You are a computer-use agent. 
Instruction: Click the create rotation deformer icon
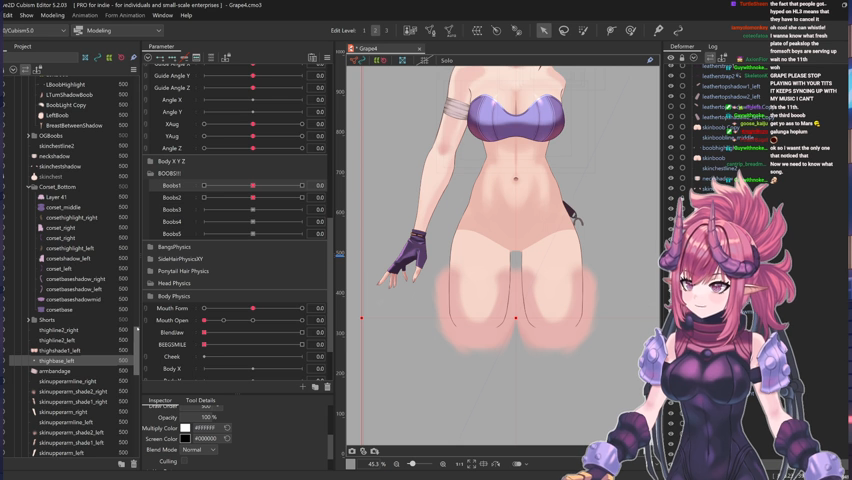[x=496, y=31]
